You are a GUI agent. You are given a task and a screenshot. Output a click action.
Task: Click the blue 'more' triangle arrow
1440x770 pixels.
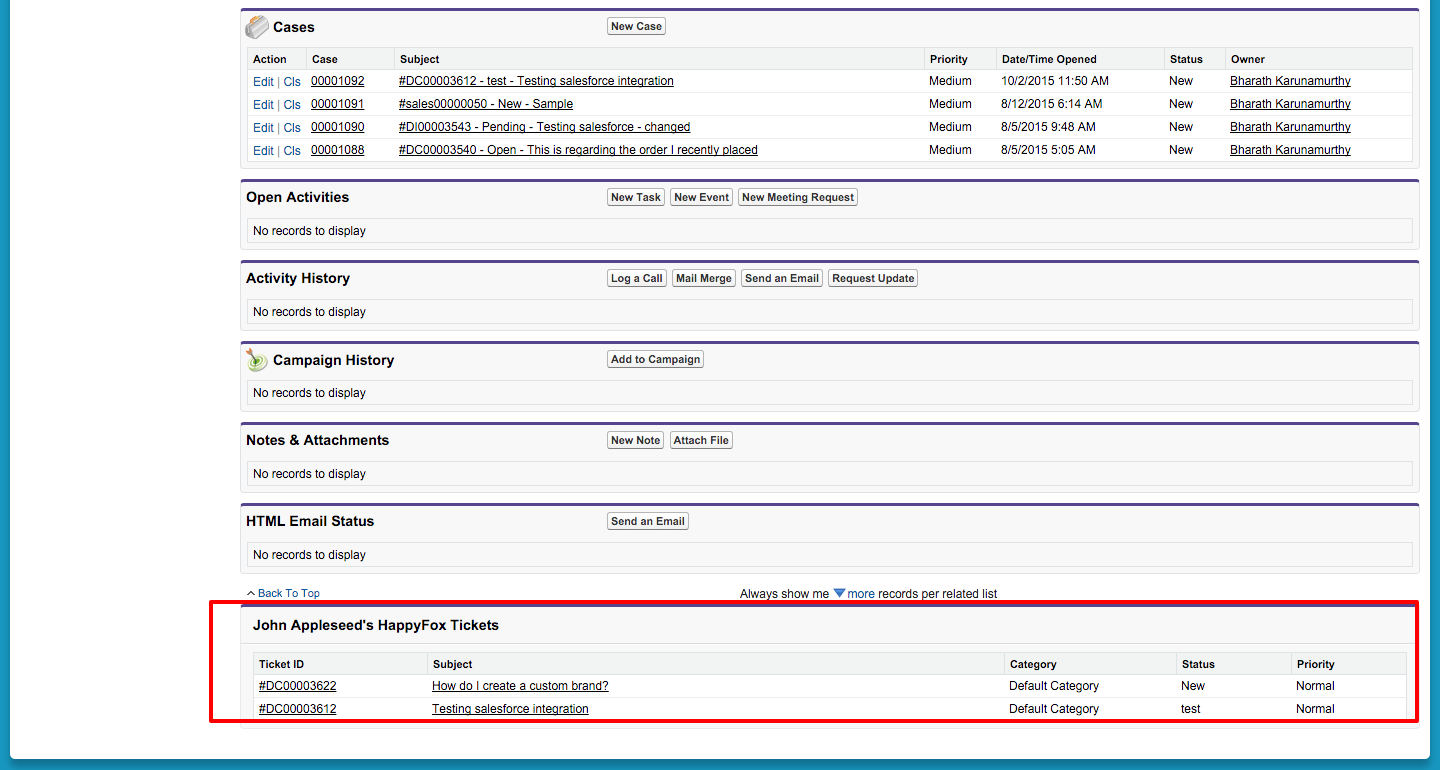[839, 593]
